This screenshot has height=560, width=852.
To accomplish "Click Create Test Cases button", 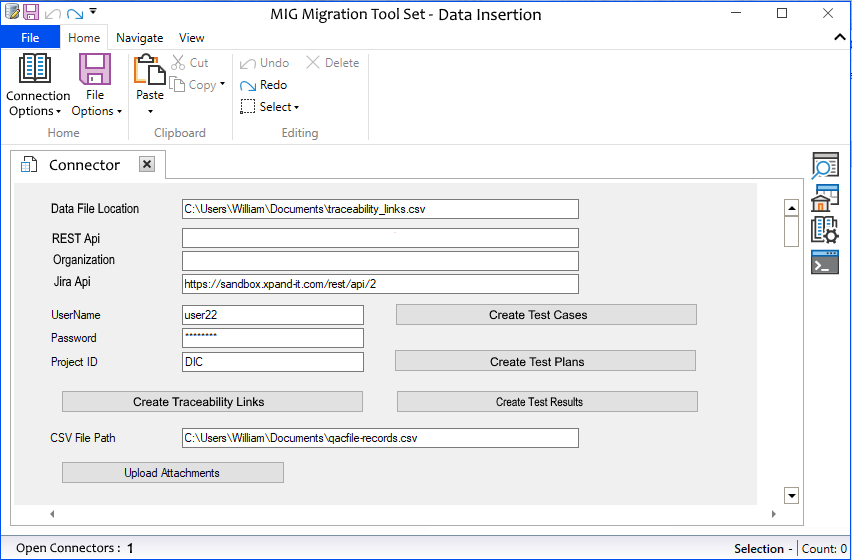I will [x=546, y=314].
